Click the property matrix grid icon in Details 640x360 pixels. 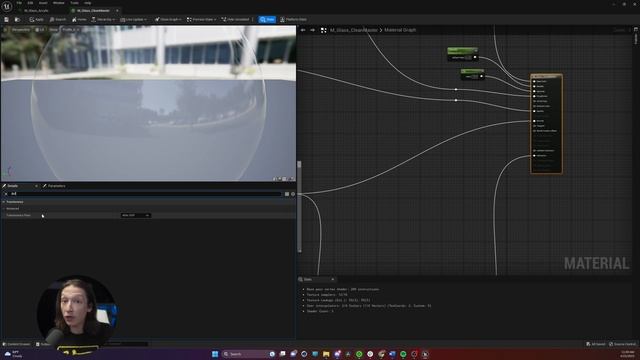click(x=287, y=194)
